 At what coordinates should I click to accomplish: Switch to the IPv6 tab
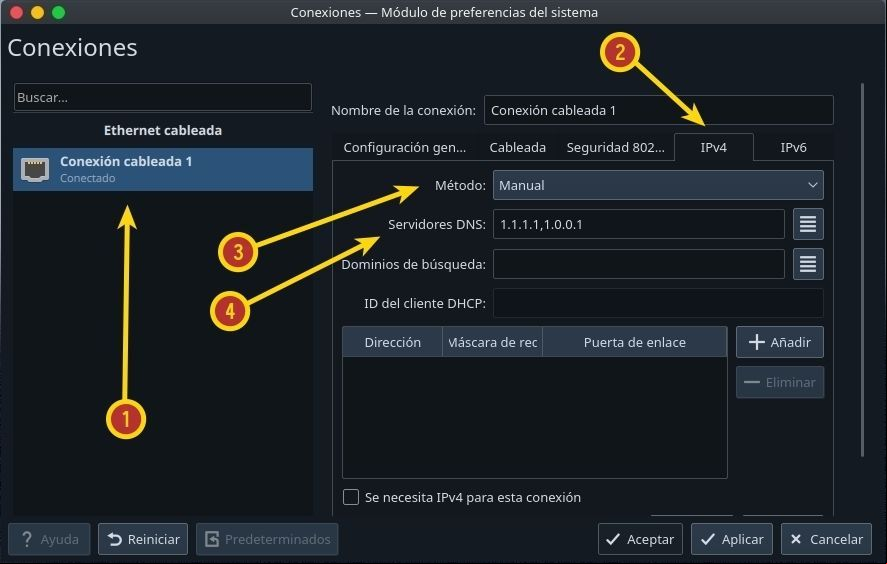pyautogui.click(x=793, y=147)
